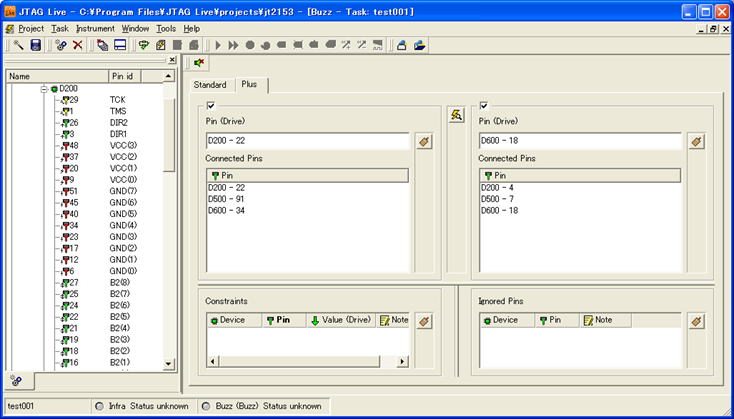Image resolution: width=734 pixels, height=419 pixels.
Task: Toggle the muted speaker icon
Action: tap(199, 63)
